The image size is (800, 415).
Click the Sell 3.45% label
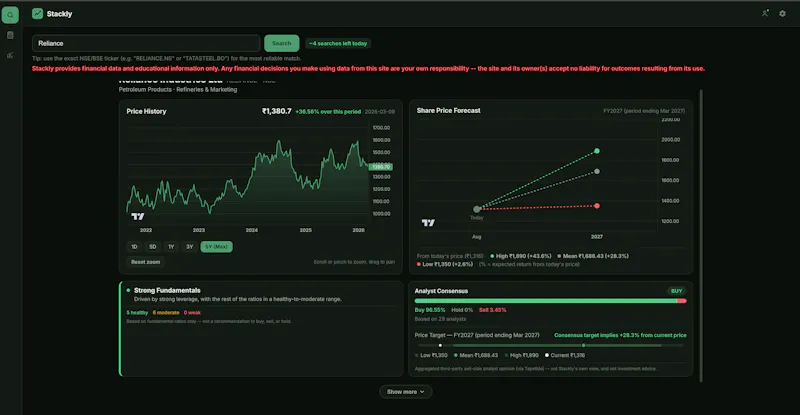click(x=493, y=310)
